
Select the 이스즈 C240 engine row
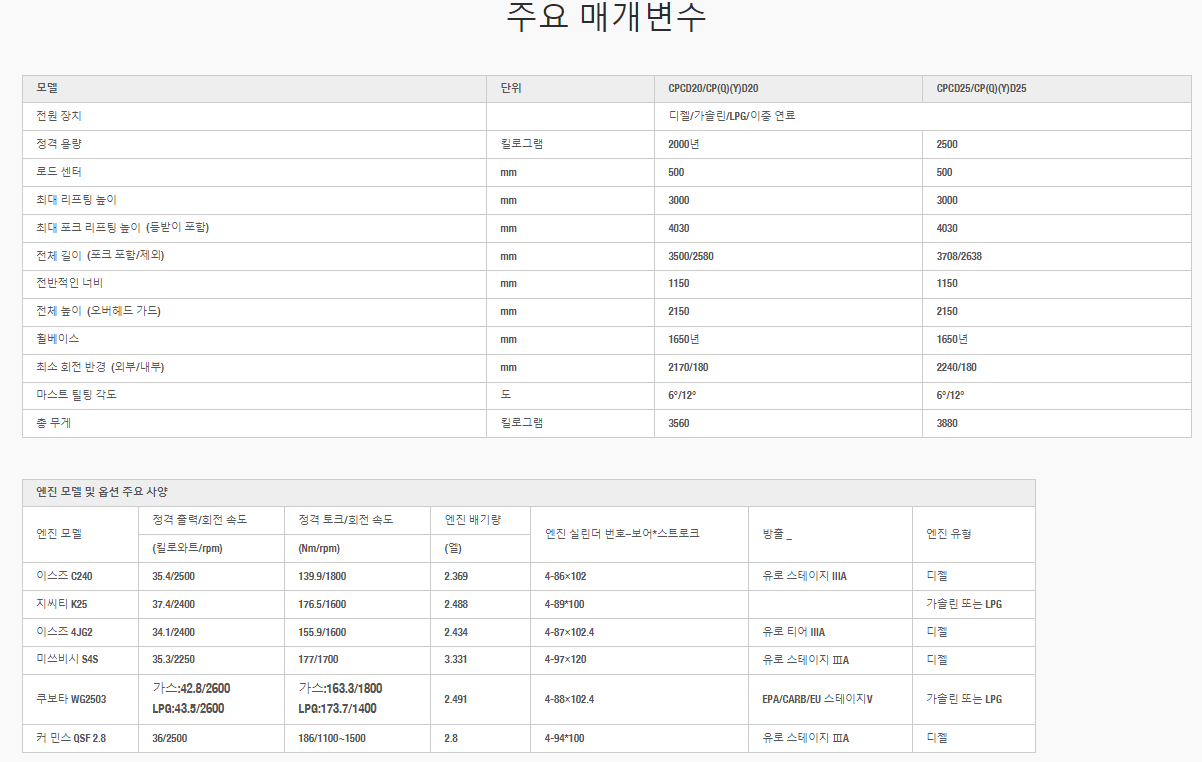pyautogui.click(x=65, y=576)
